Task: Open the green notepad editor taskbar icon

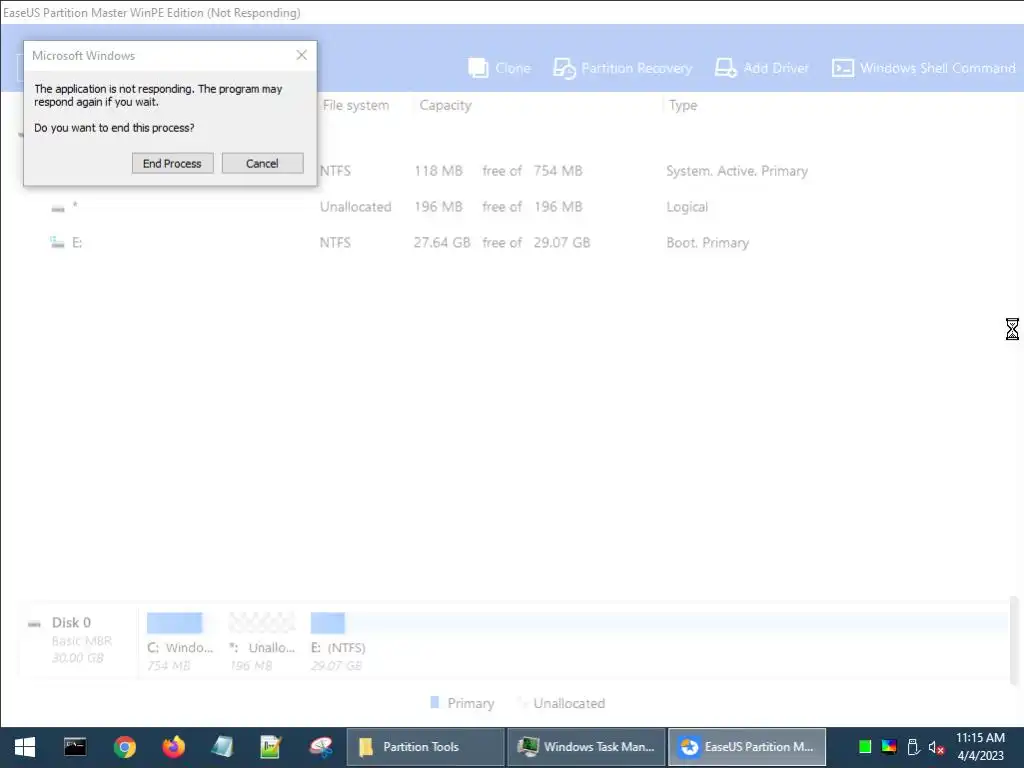Action: pos(270,746)
